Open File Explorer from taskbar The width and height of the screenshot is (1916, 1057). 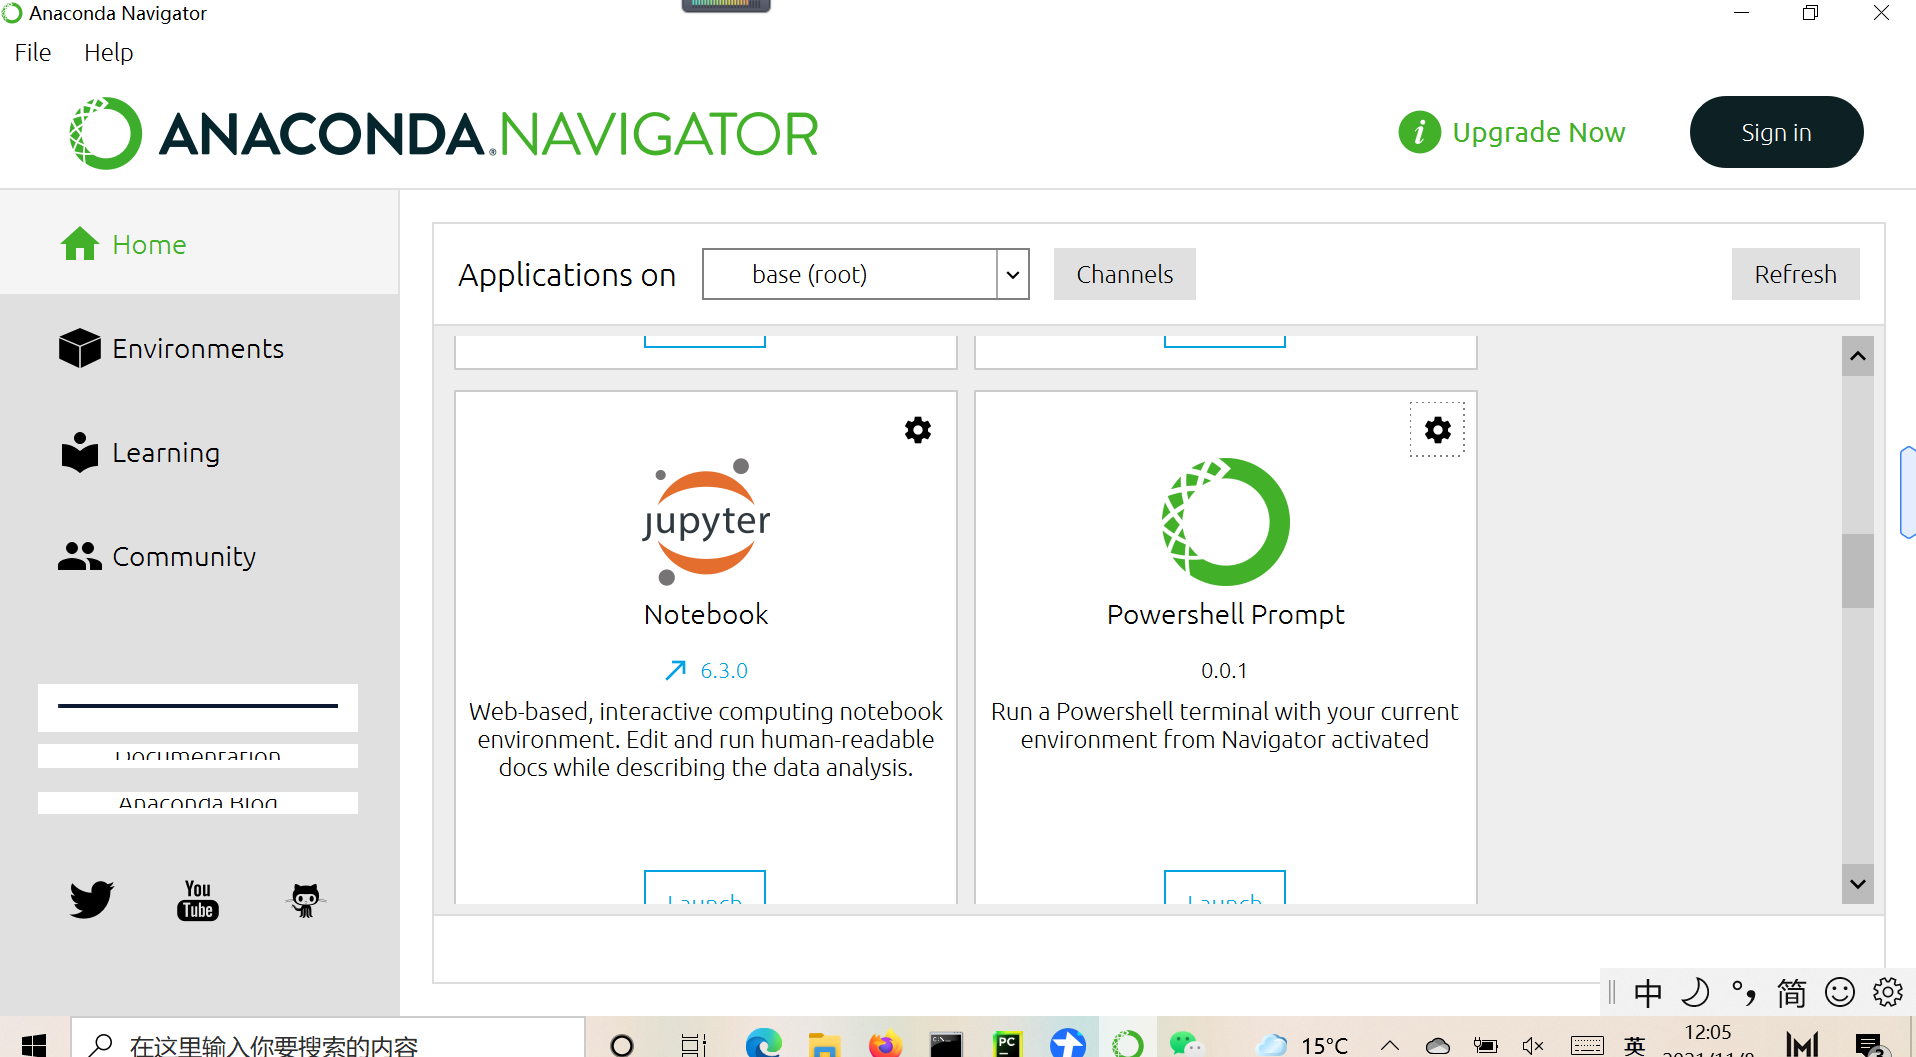824,1045
